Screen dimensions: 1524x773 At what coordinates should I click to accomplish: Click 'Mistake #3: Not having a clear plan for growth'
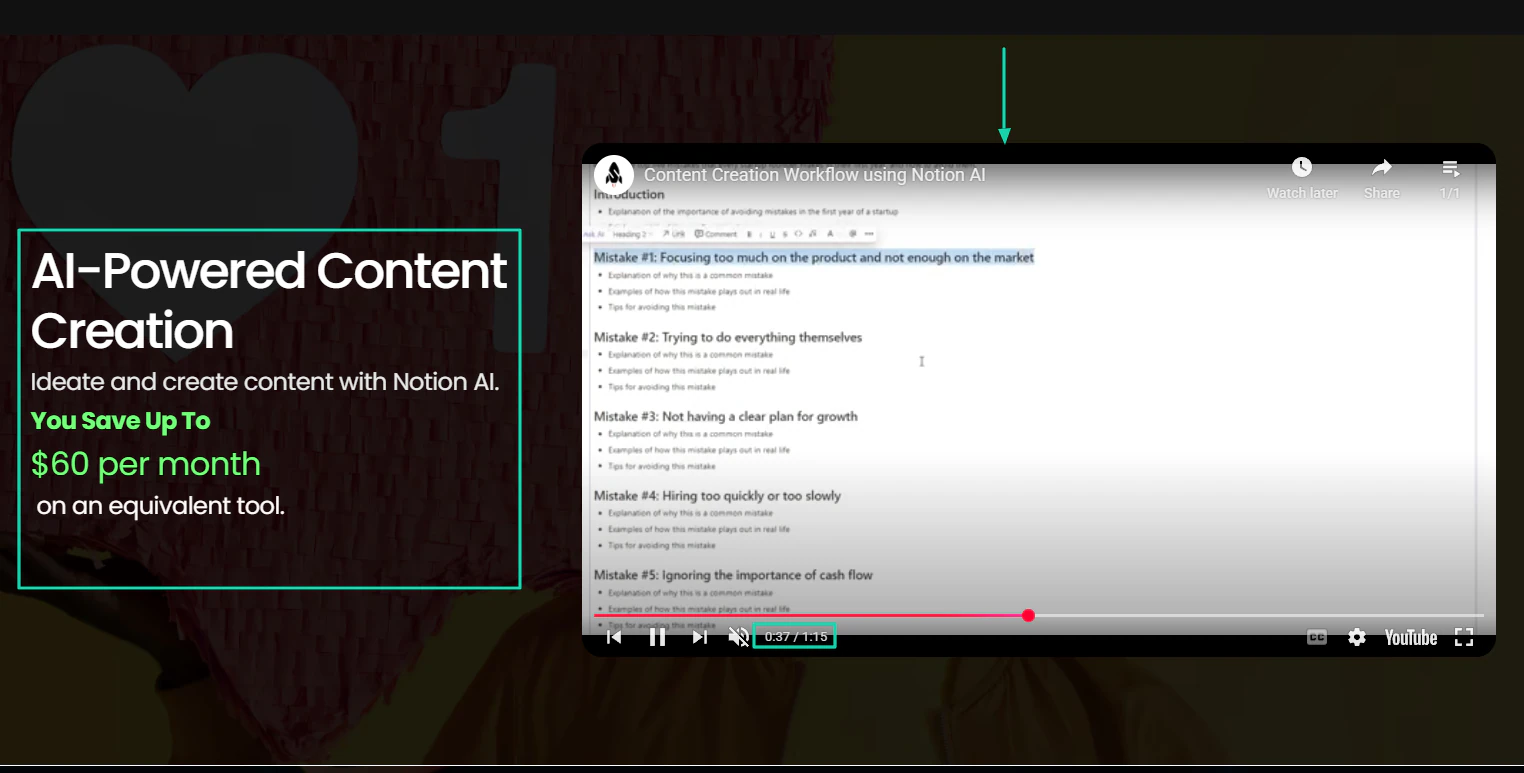726,416
